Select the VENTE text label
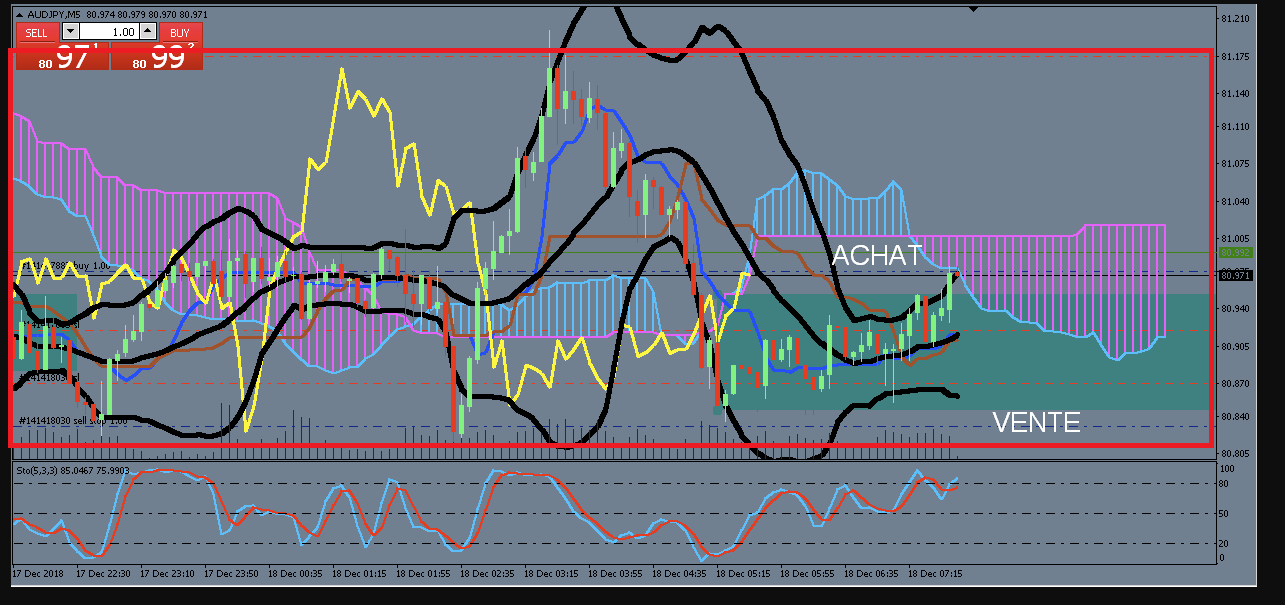The image size is (1285, 605). click(x=1036, y=423)
